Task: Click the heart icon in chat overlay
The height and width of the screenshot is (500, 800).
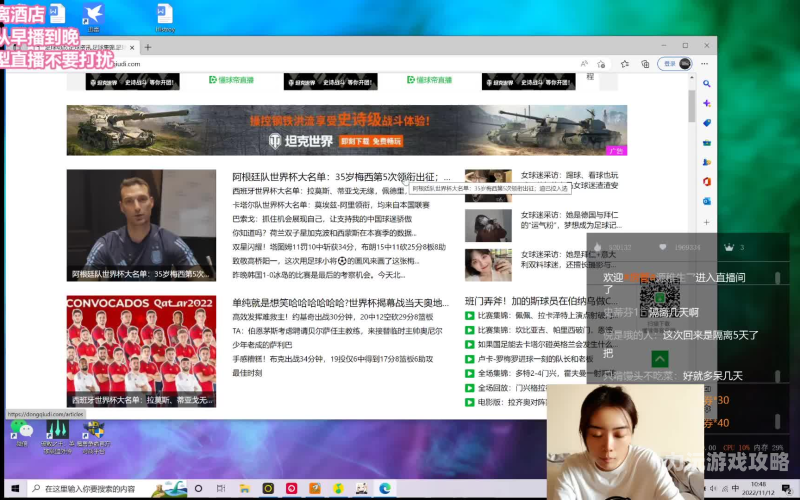Action: (x=662, y=247)
